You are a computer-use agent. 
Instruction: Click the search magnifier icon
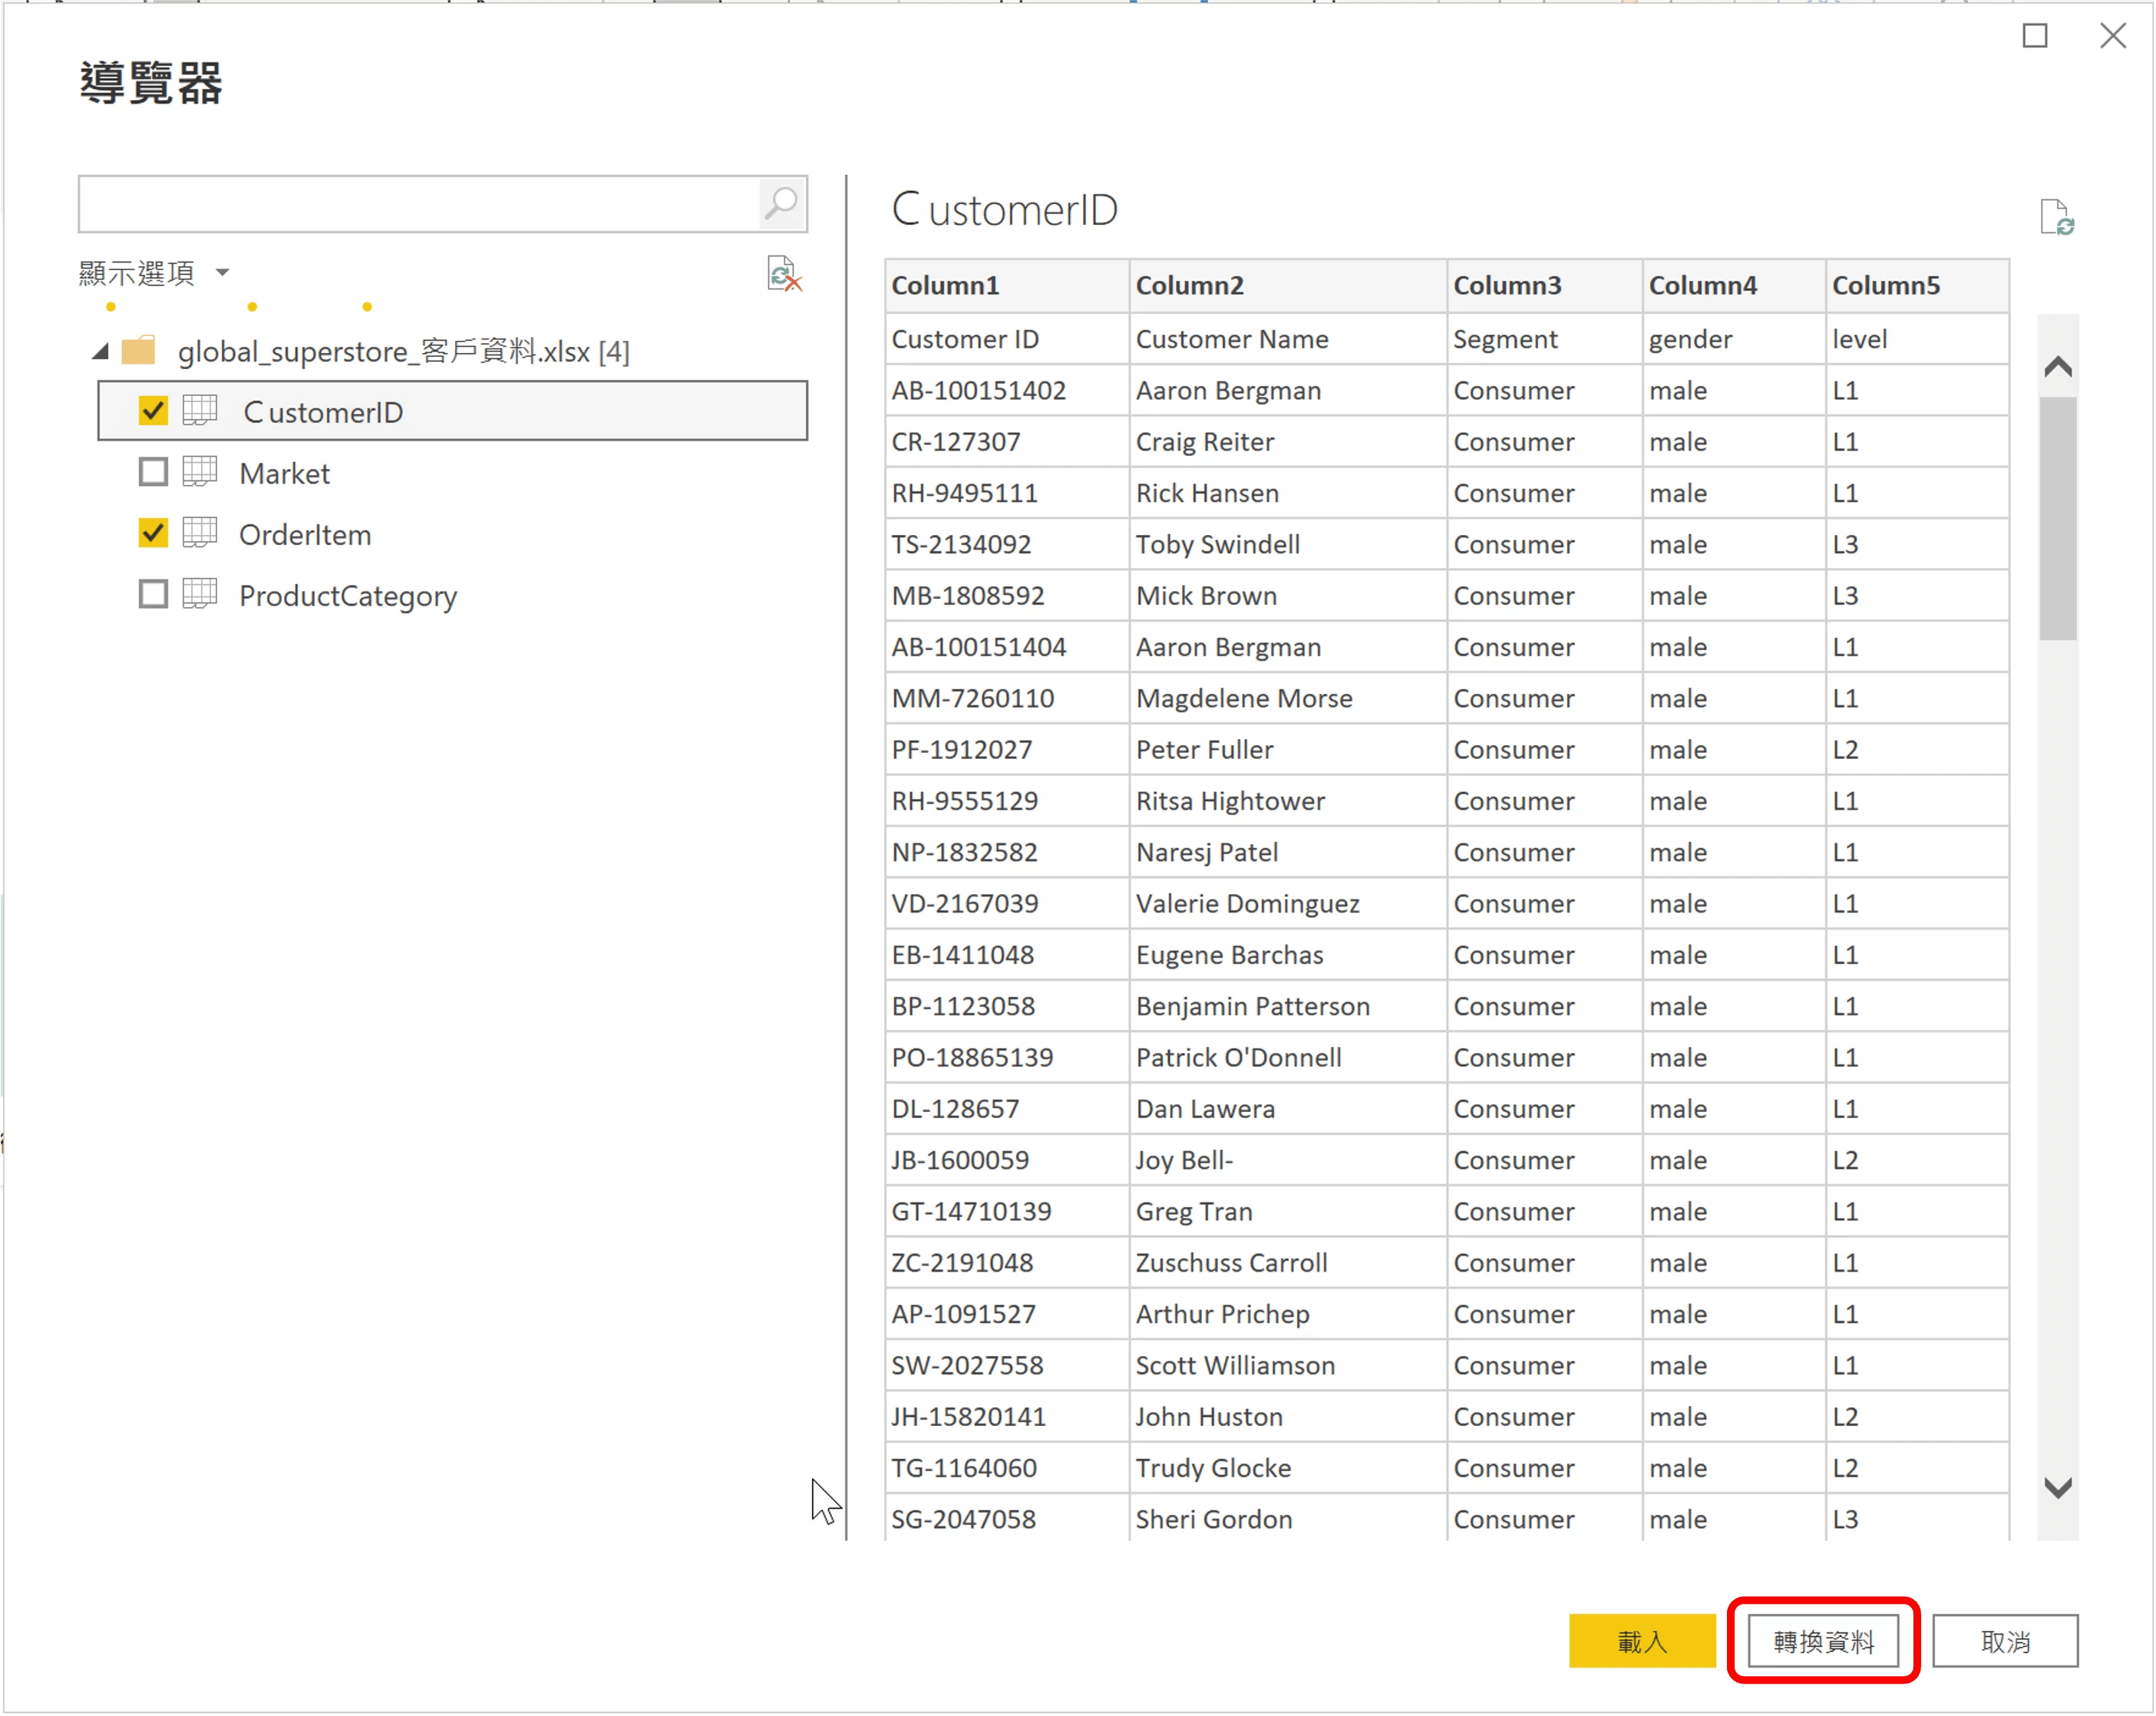coord(781,204)
